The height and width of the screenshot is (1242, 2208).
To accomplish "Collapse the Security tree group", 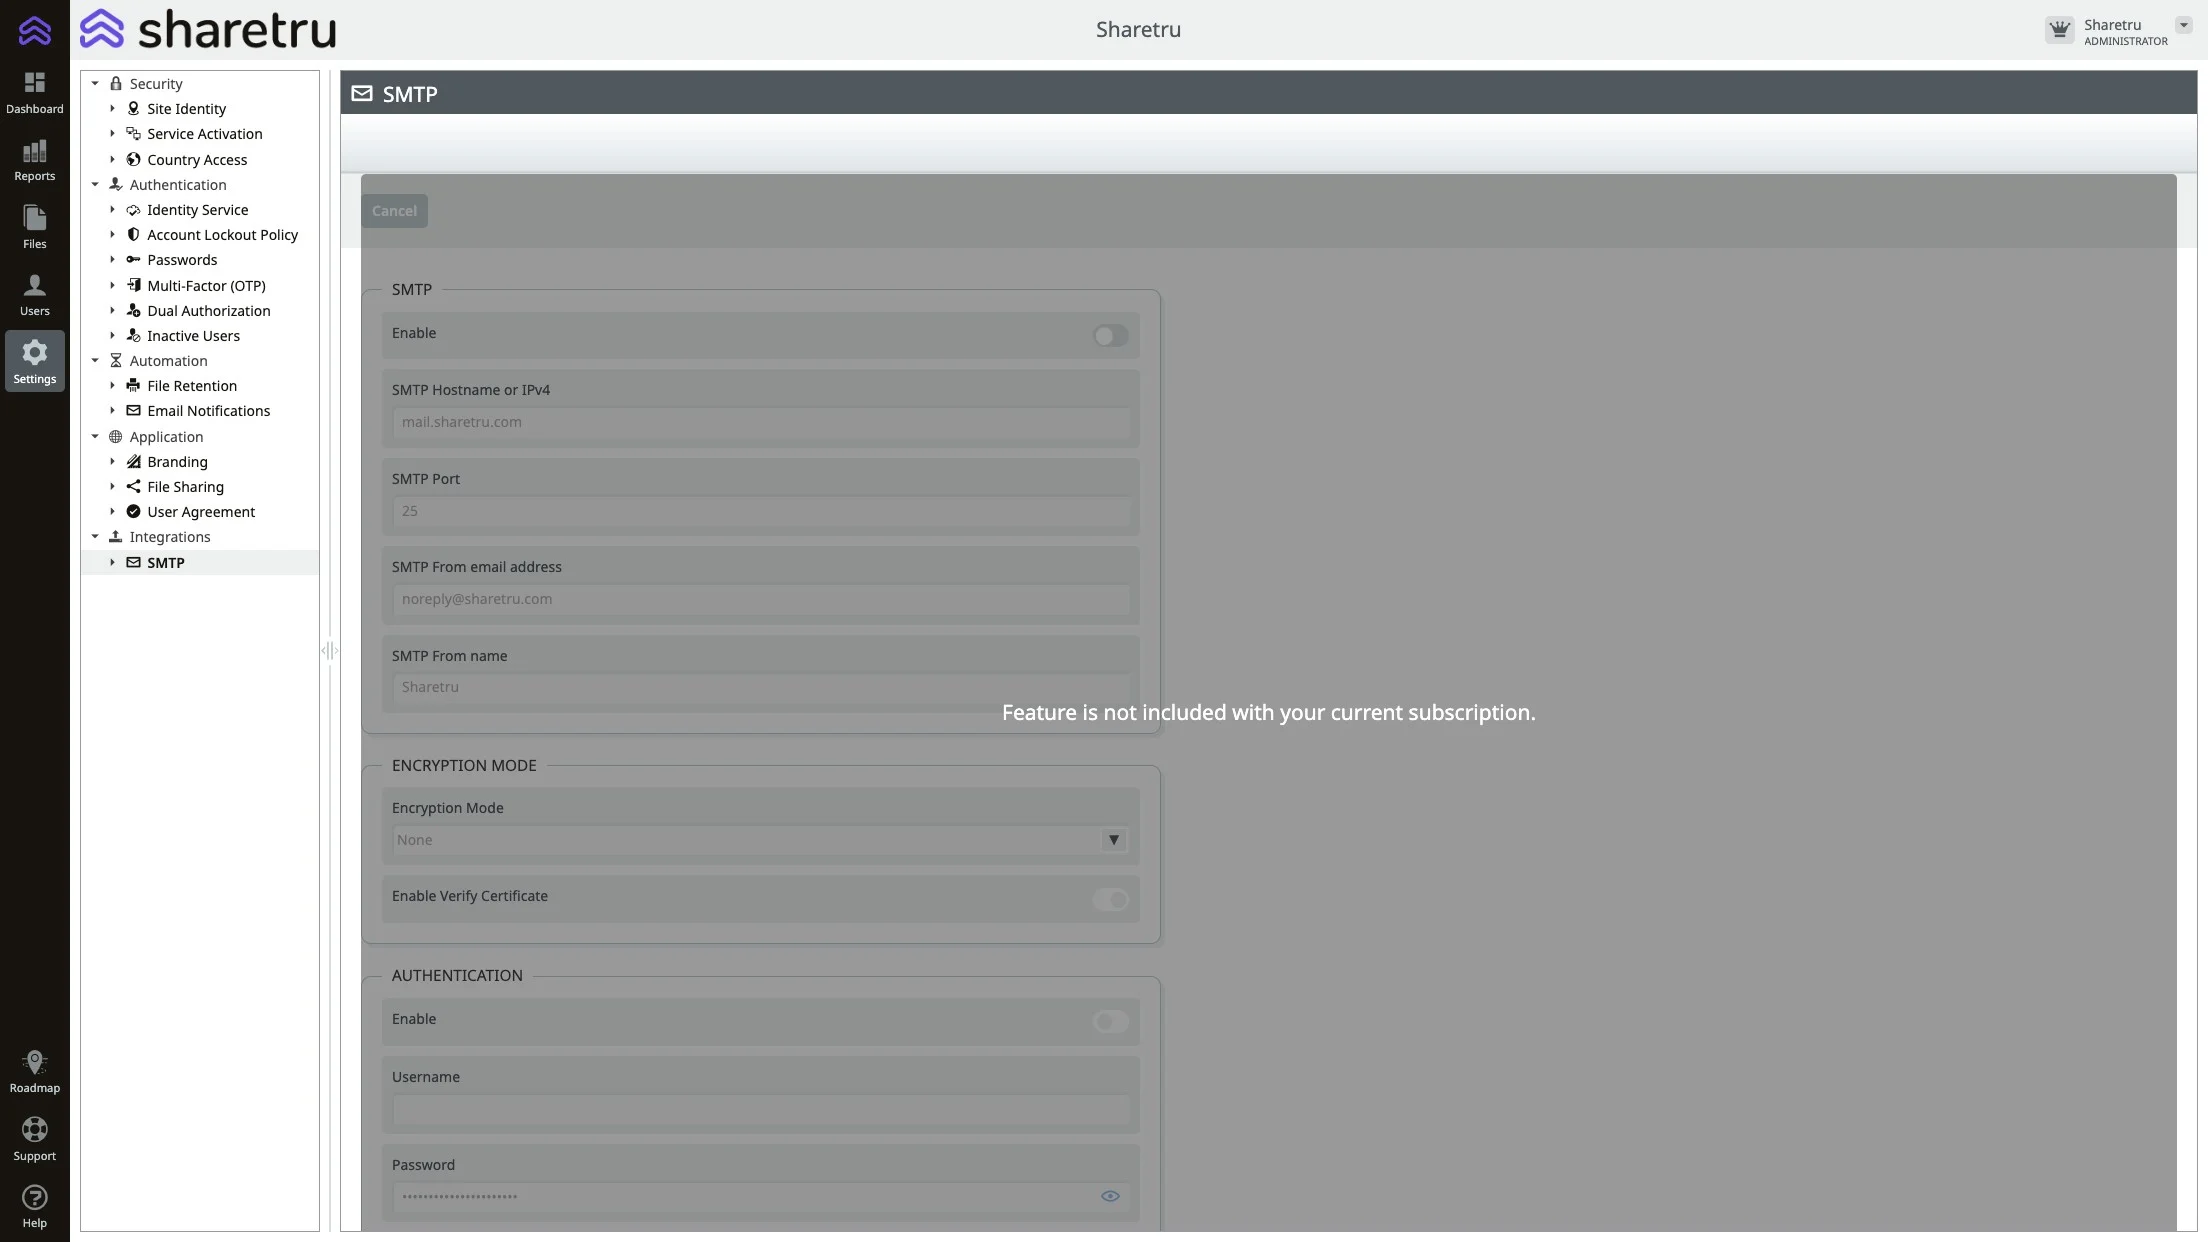I will (x=95, y=84).
